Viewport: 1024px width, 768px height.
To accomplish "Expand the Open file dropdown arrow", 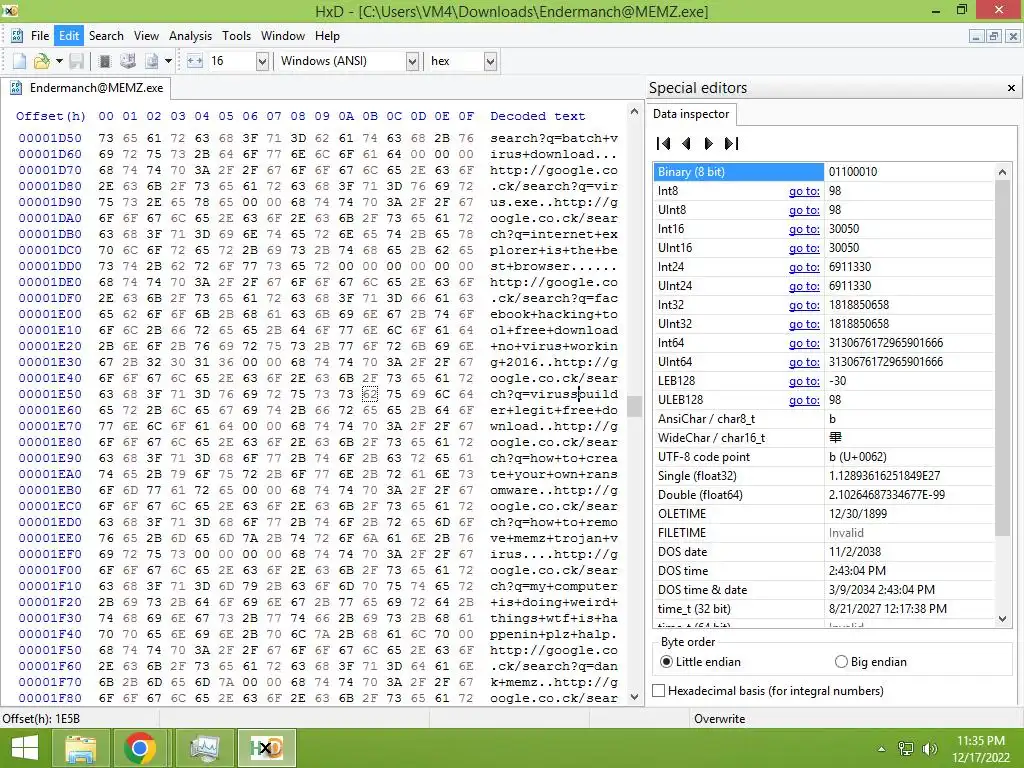I will 59,61.
